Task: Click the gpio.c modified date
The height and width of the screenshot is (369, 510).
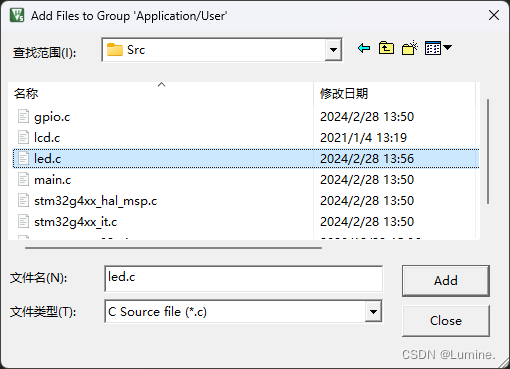Action: click(x=367, y=117)
